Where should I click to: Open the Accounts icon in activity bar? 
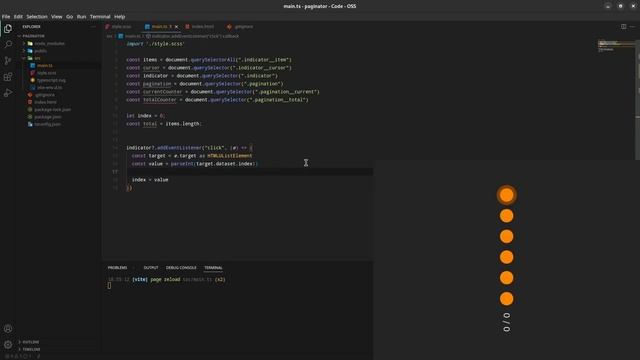[x=8, y=329]
